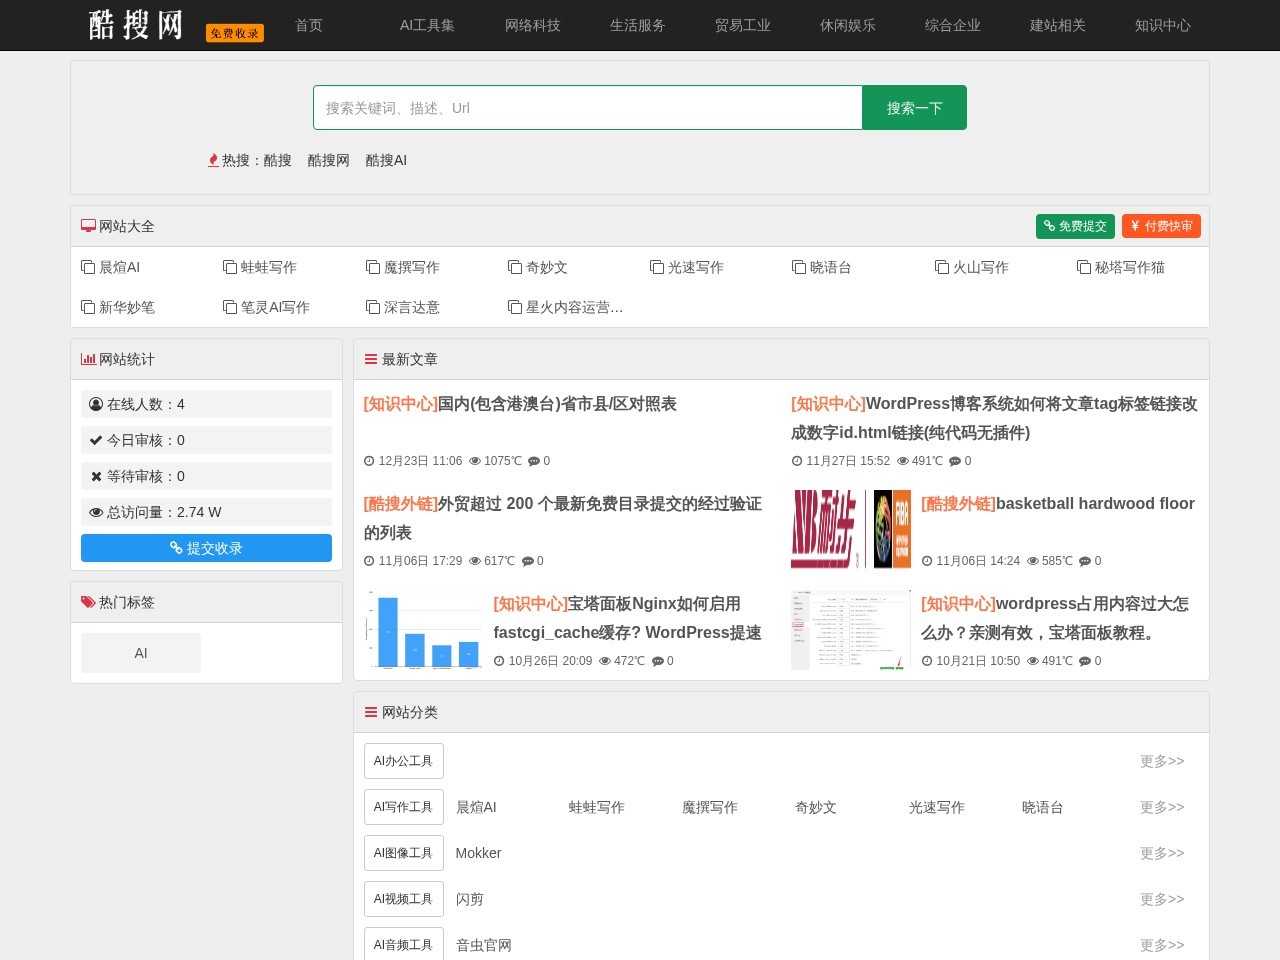Select the 新华妙笔 entry icon
Screen dimensions: 1280x960
coord(88,307)
